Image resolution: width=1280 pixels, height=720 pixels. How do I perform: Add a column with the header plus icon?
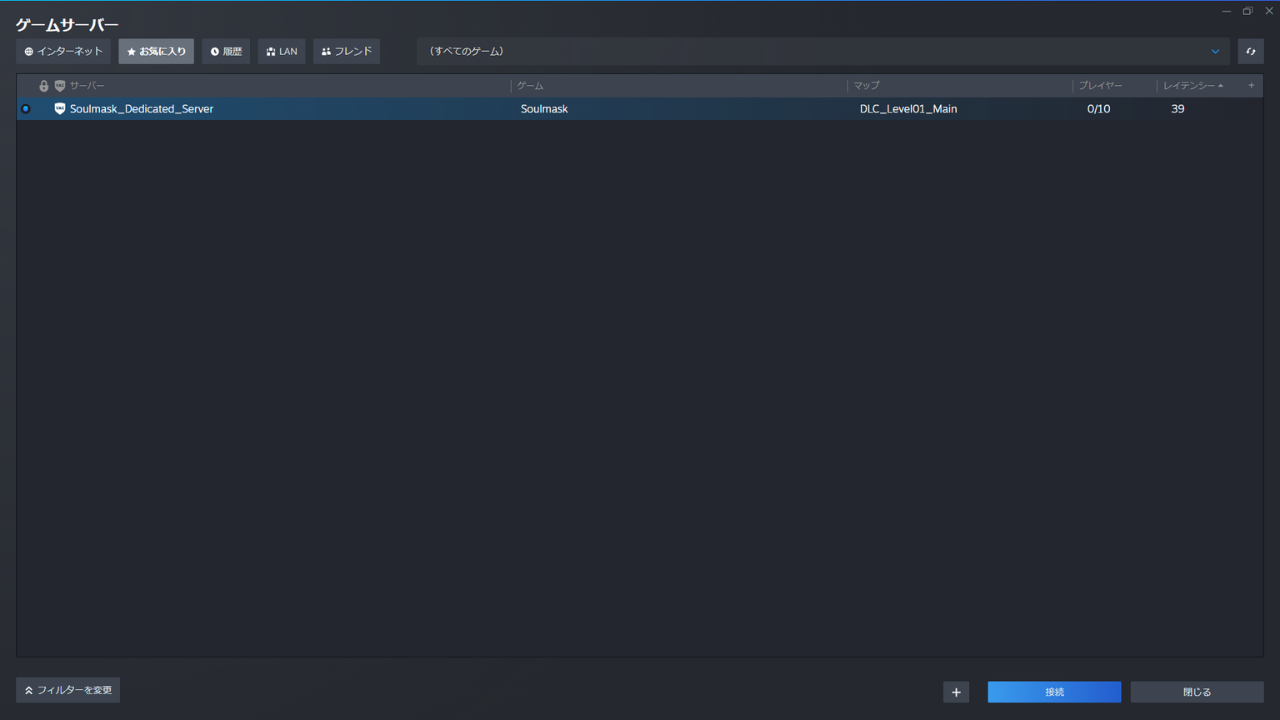click(1251, 86)
